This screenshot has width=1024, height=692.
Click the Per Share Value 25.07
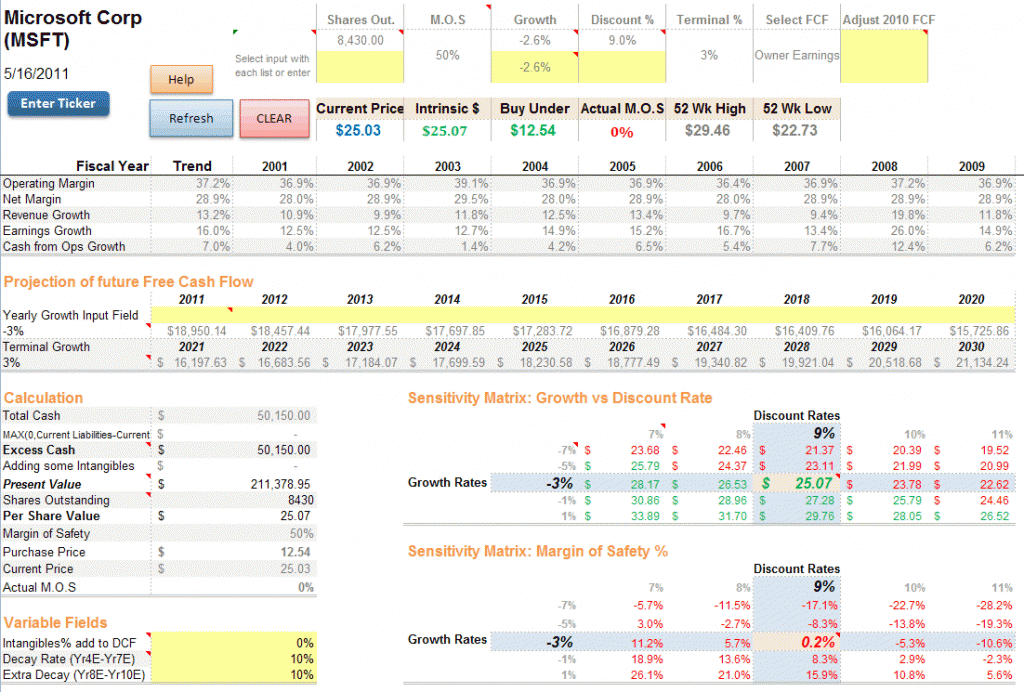tap(295, 516)
